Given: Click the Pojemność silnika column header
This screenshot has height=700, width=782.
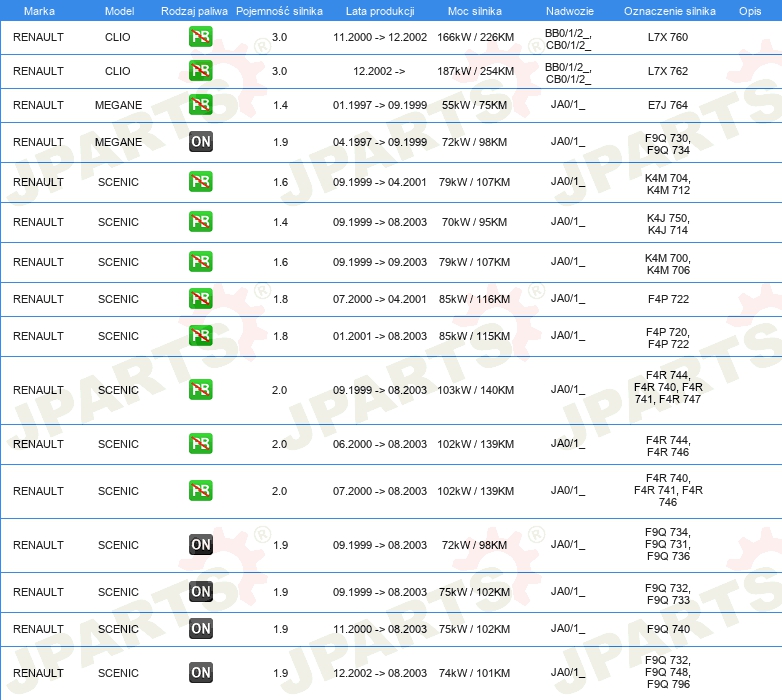Looking at the screenshot, I should pos(279,11).
